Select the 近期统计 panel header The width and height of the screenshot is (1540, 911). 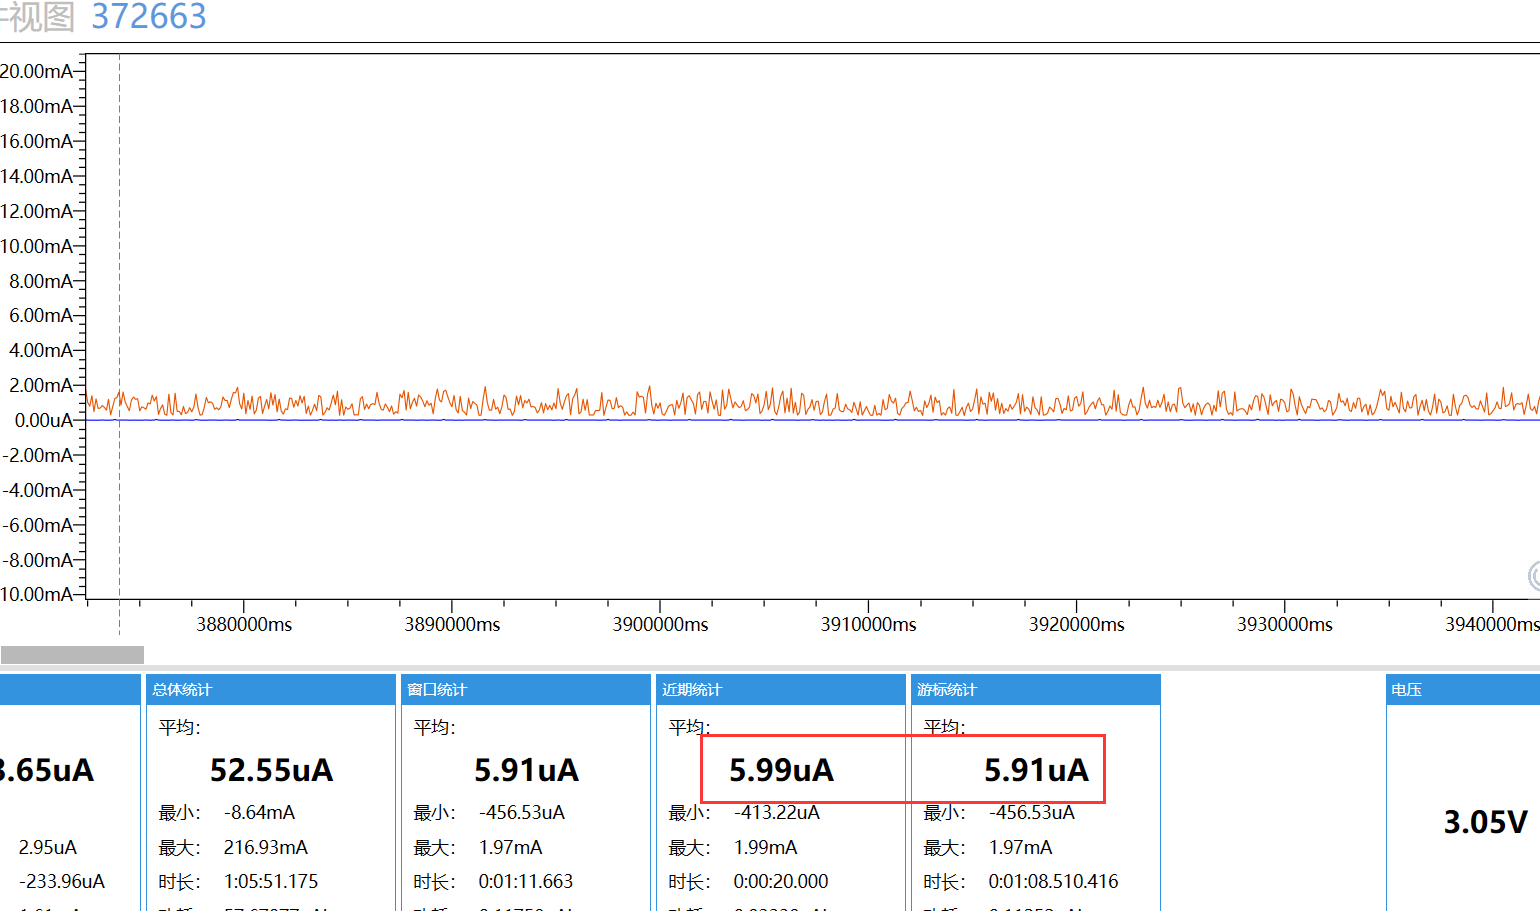click(781, 690)
